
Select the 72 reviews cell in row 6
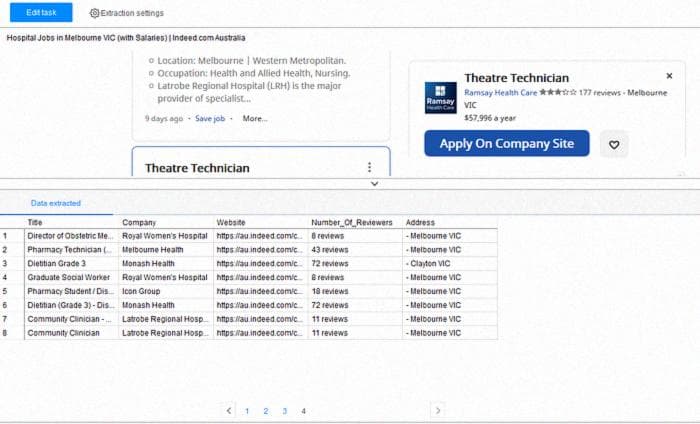(355, 305)
